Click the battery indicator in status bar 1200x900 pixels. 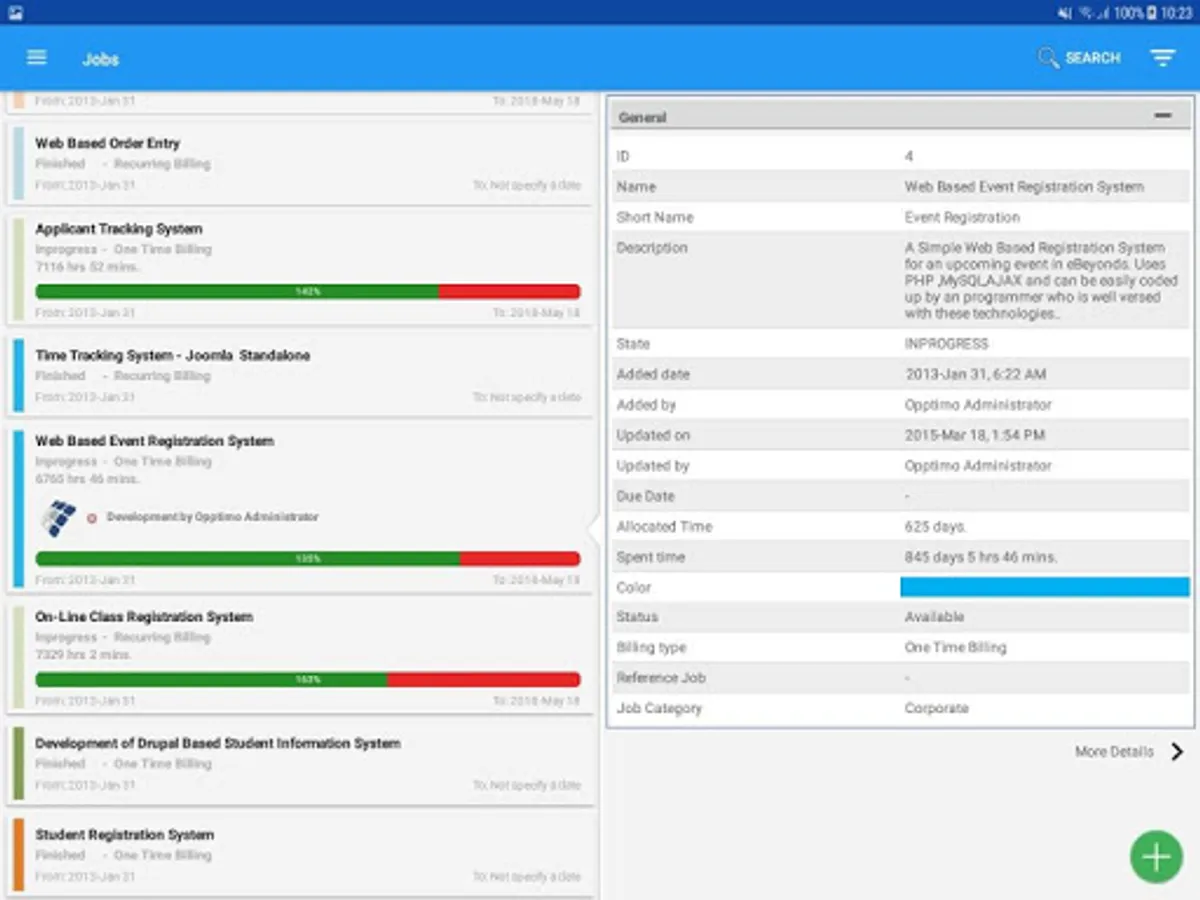point(1152,12)
